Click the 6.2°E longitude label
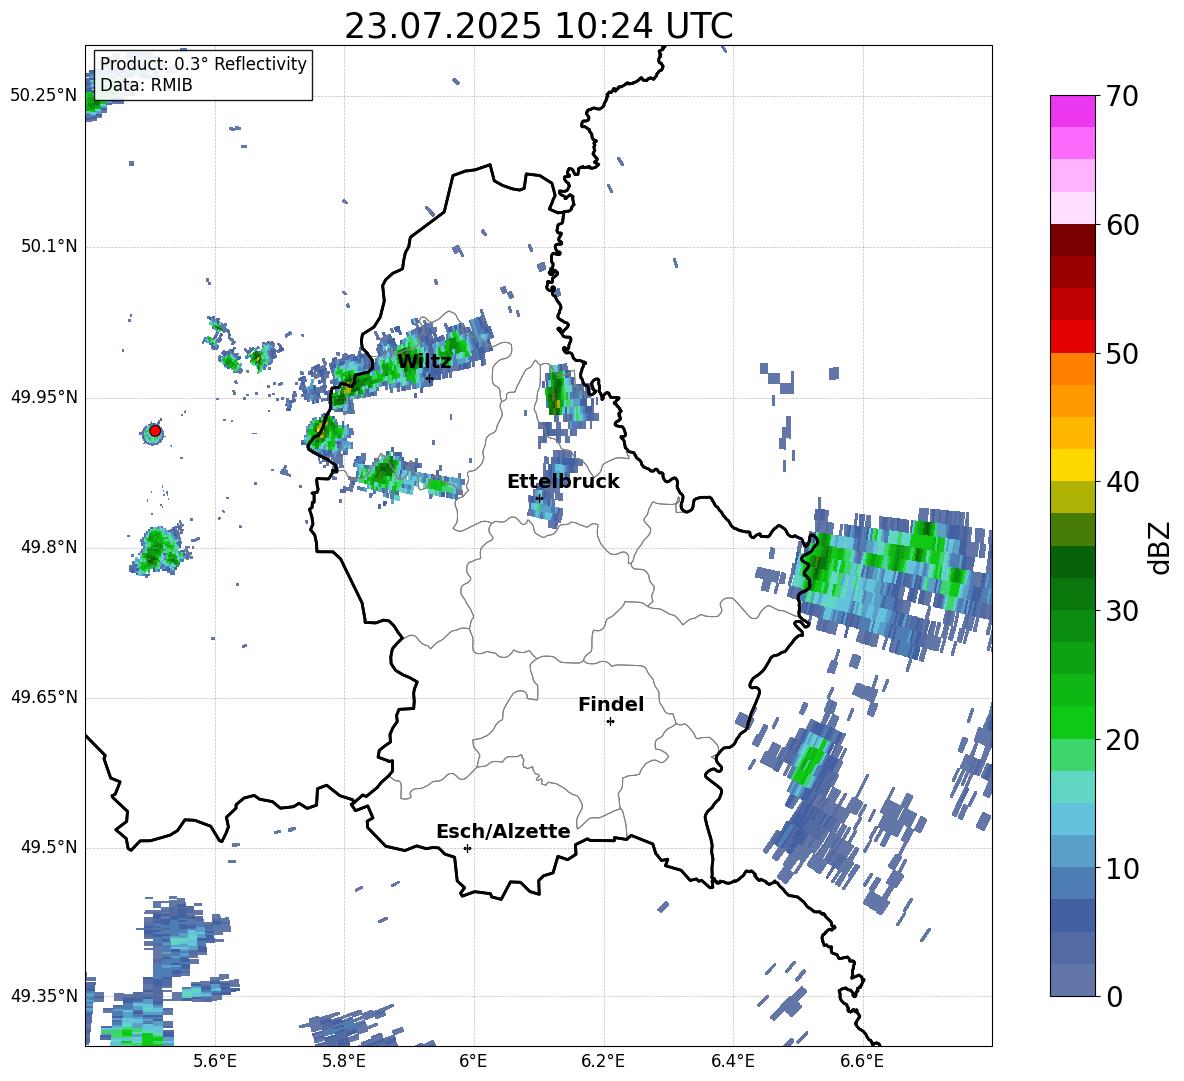 pos(603,1061)
